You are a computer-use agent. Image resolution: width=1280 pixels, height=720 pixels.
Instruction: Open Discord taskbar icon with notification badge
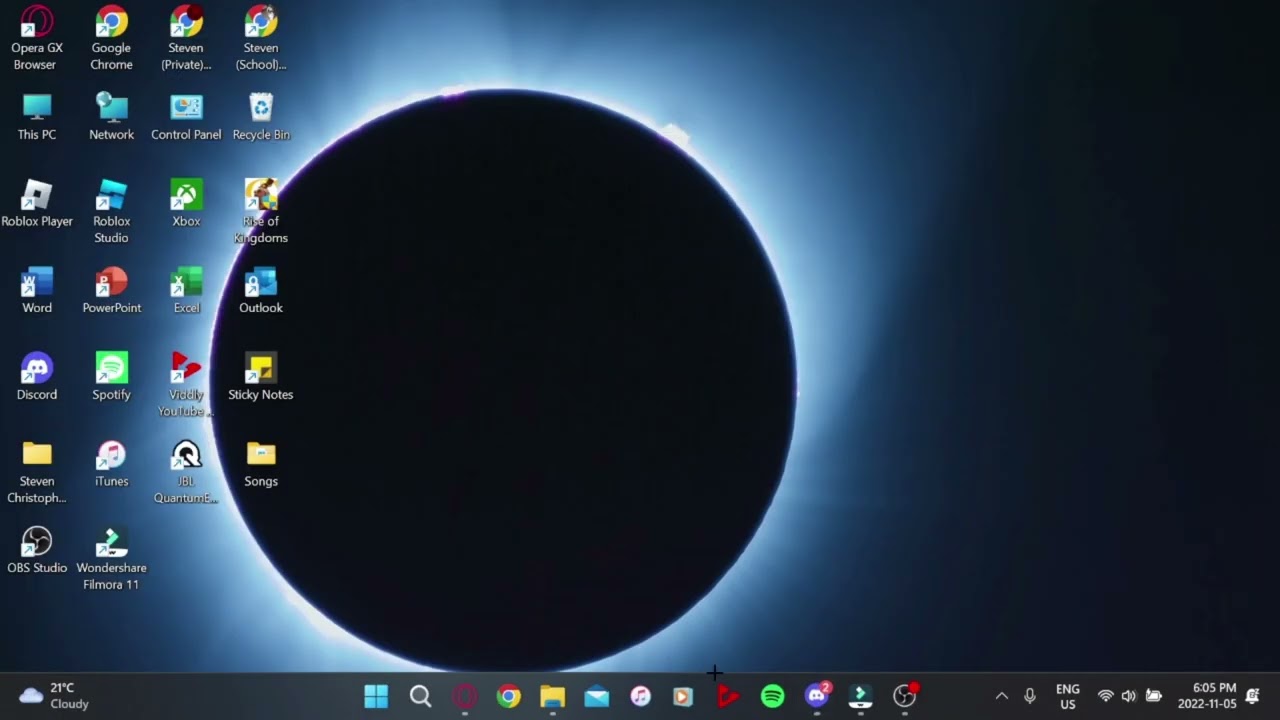817,695
